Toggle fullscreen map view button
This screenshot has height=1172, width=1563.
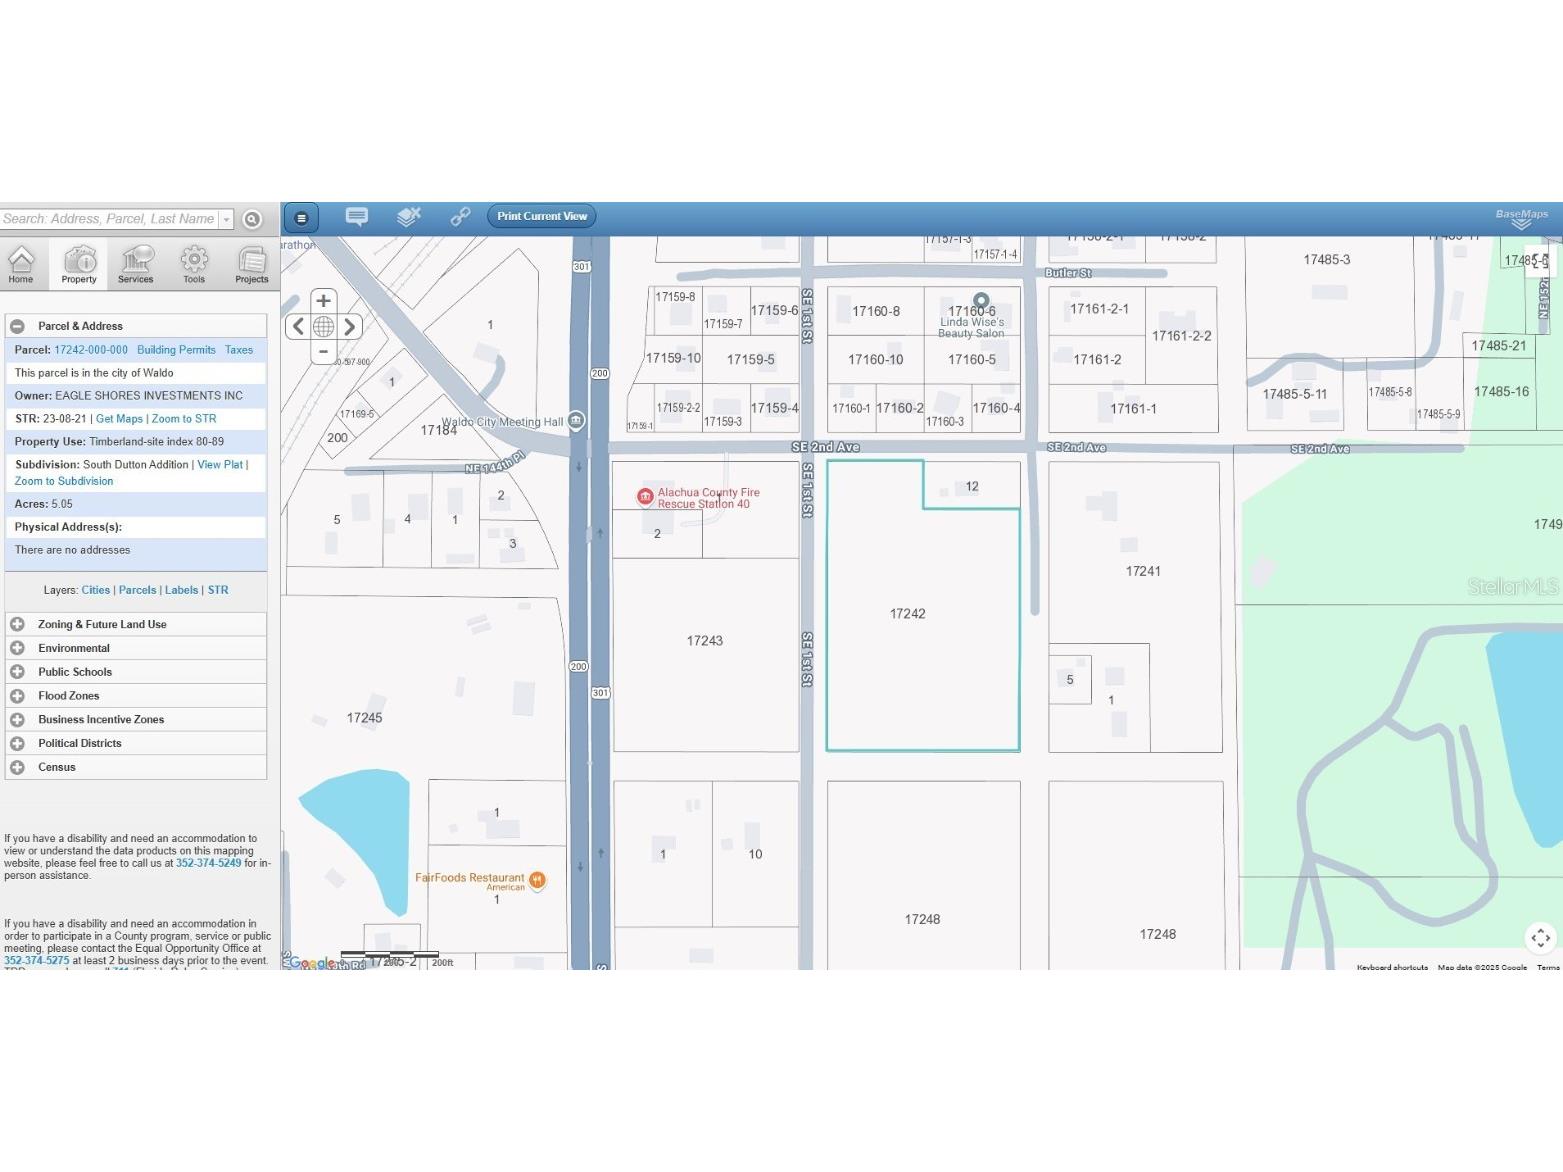click(x=1540, y=937)
